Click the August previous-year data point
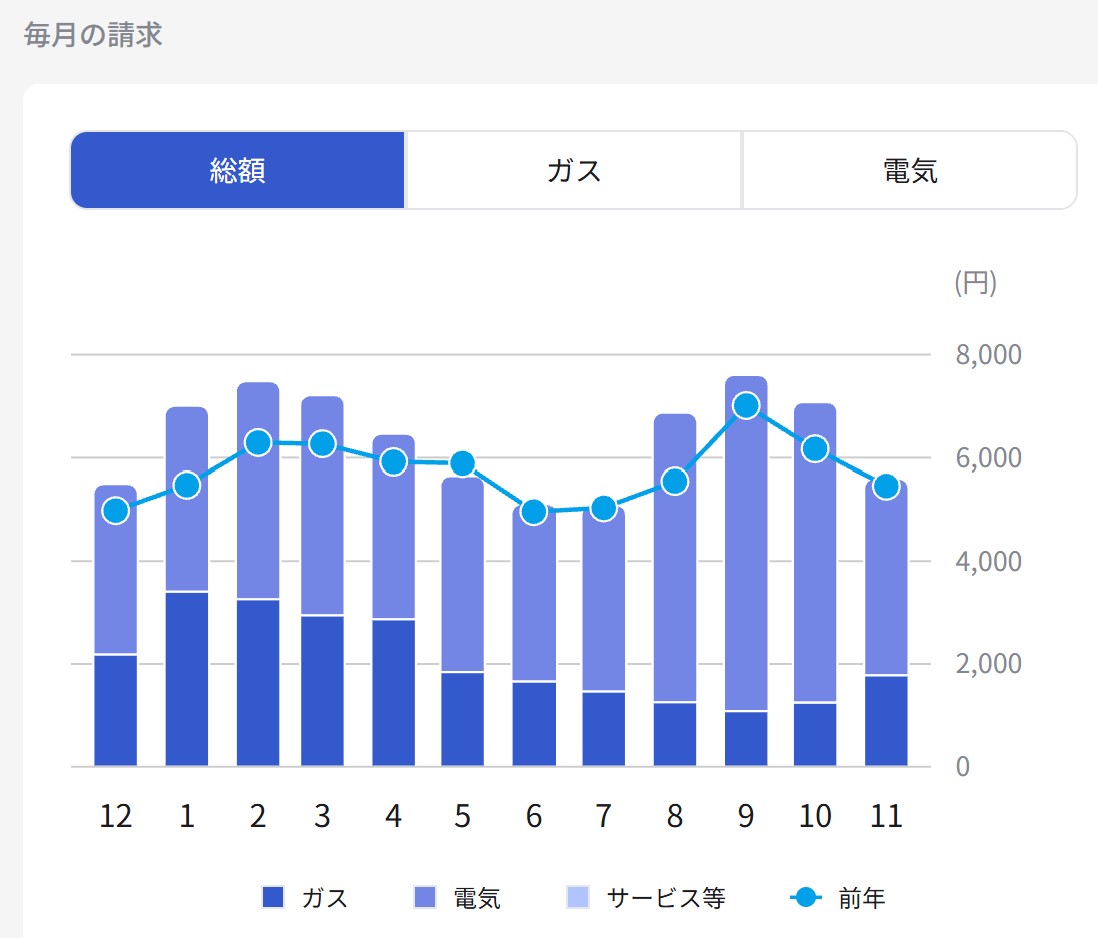 point(675,482)
